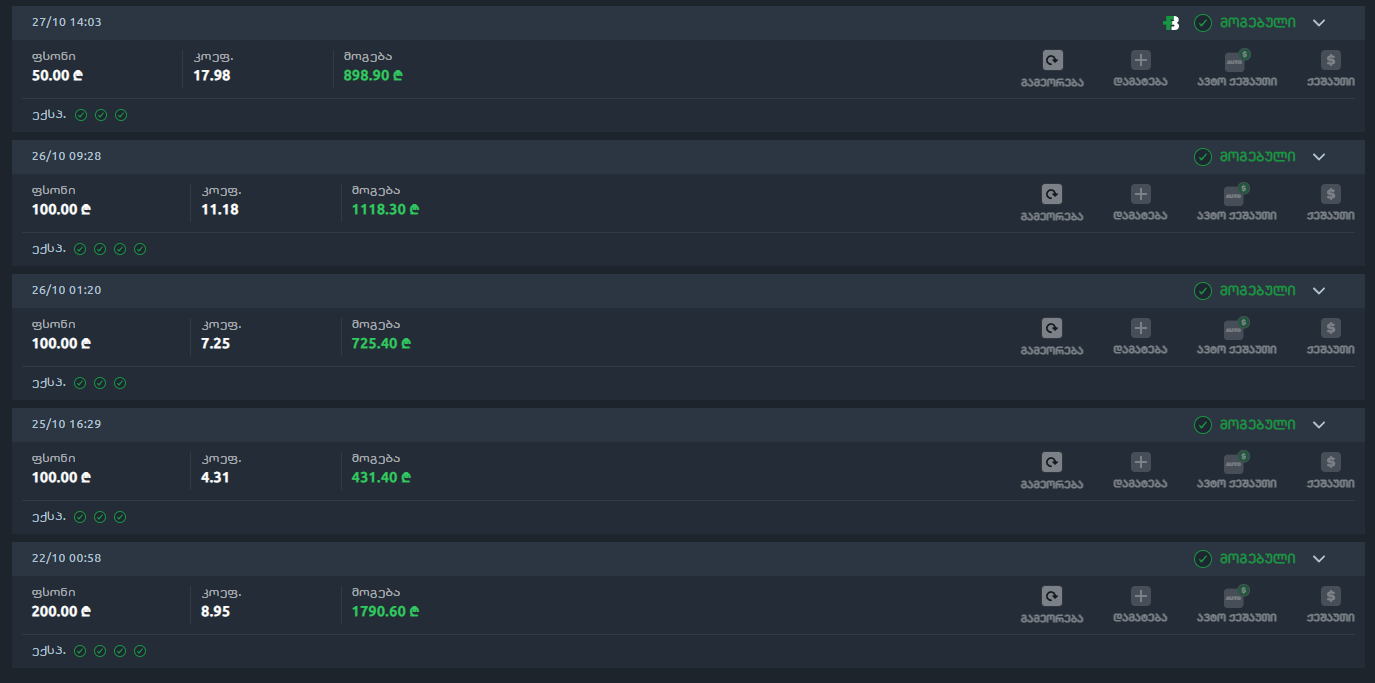Click the მოგებული status label on the 26/10 01:20 bet

[1257, 291]
